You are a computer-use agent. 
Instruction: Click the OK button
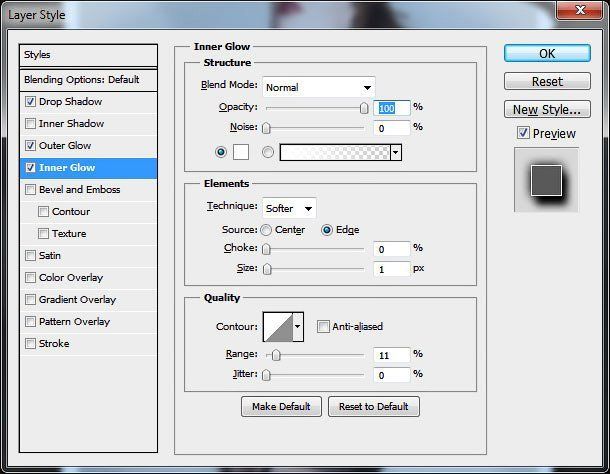pos(547,53)
